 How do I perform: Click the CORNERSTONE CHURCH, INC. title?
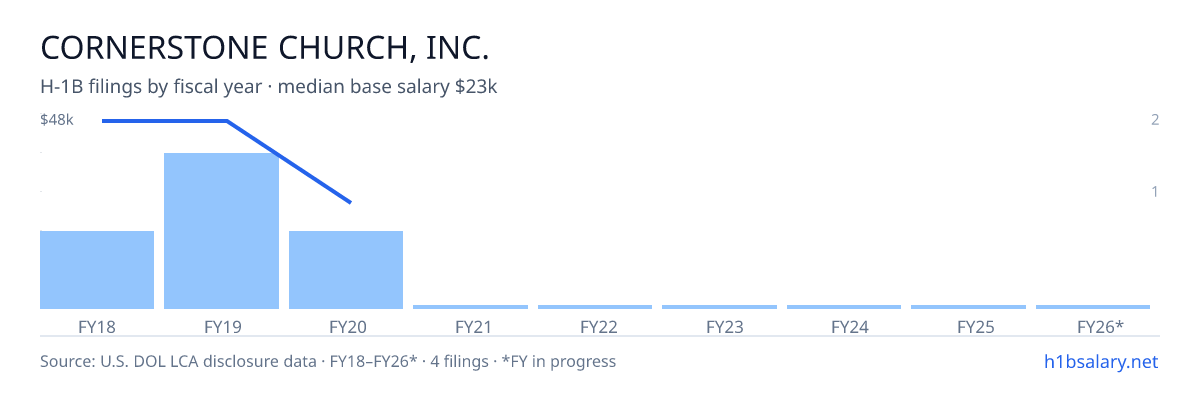tap(265, 47)
